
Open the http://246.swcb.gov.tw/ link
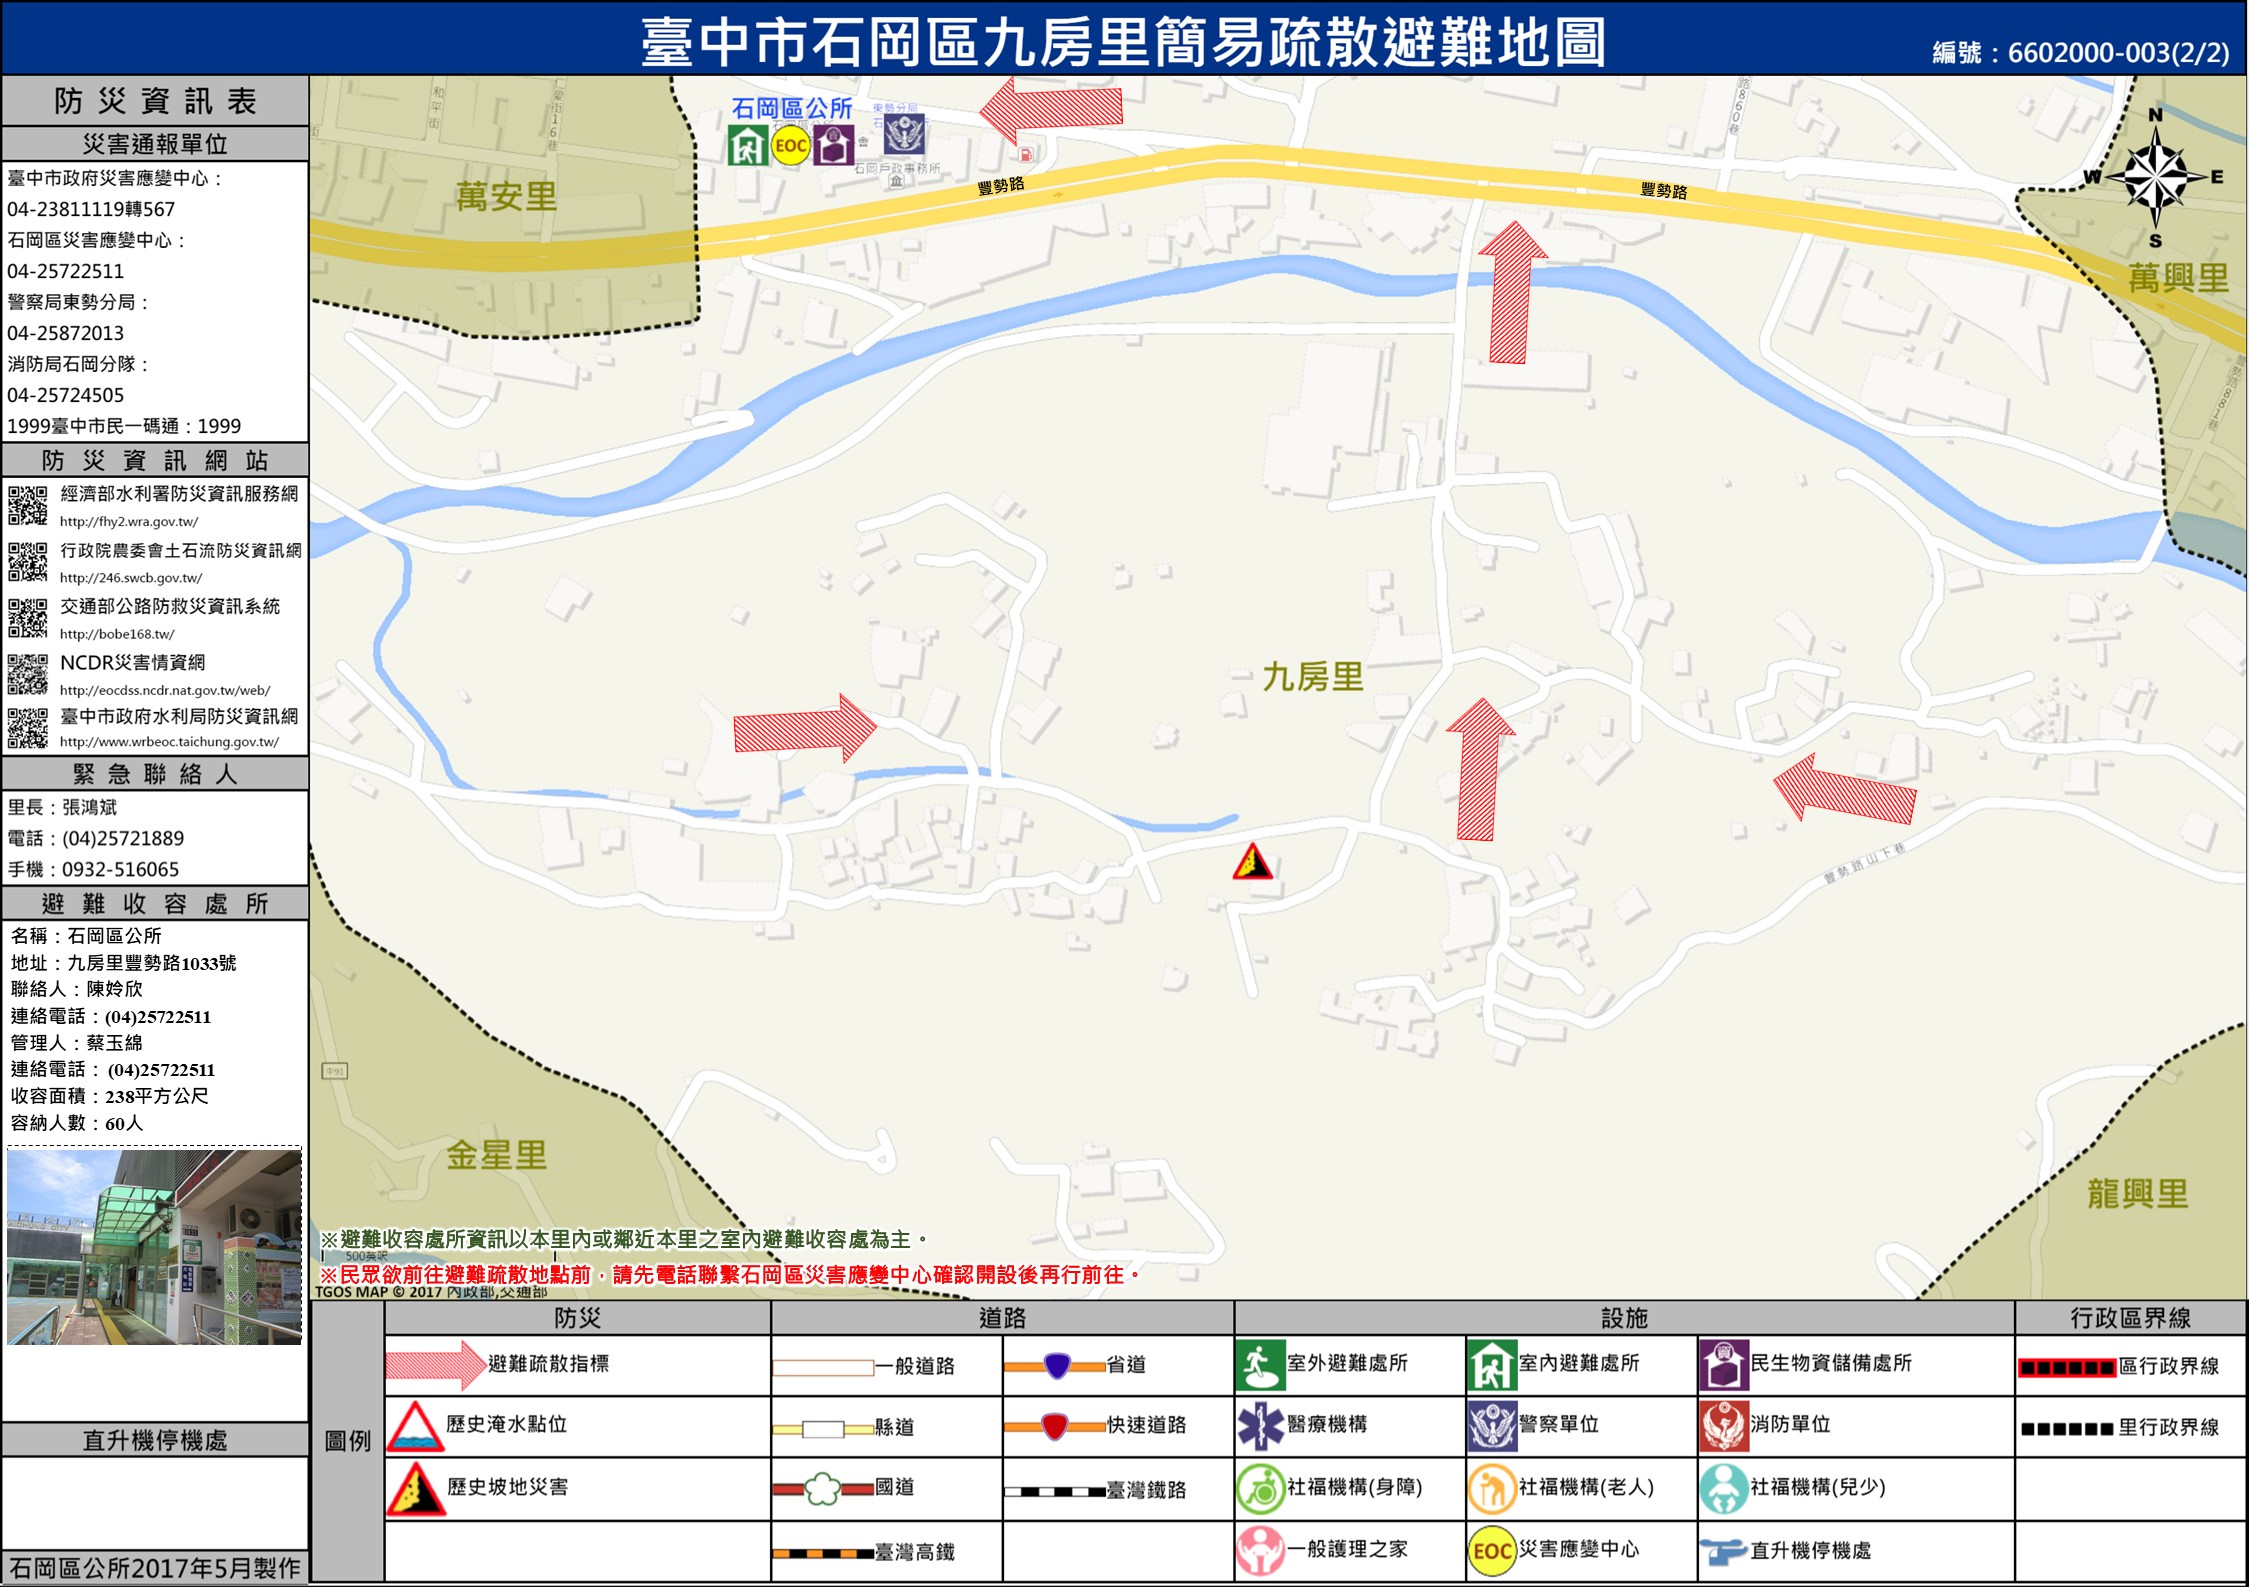point(131,577)
